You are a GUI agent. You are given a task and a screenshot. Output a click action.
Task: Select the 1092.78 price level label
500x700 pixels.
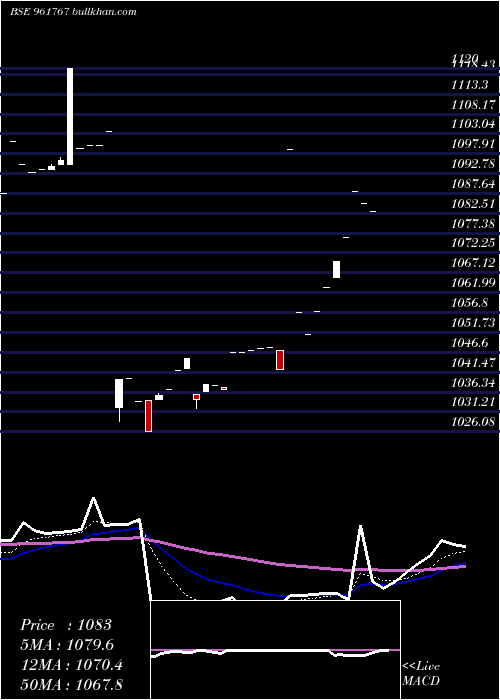tap(473, 164)
